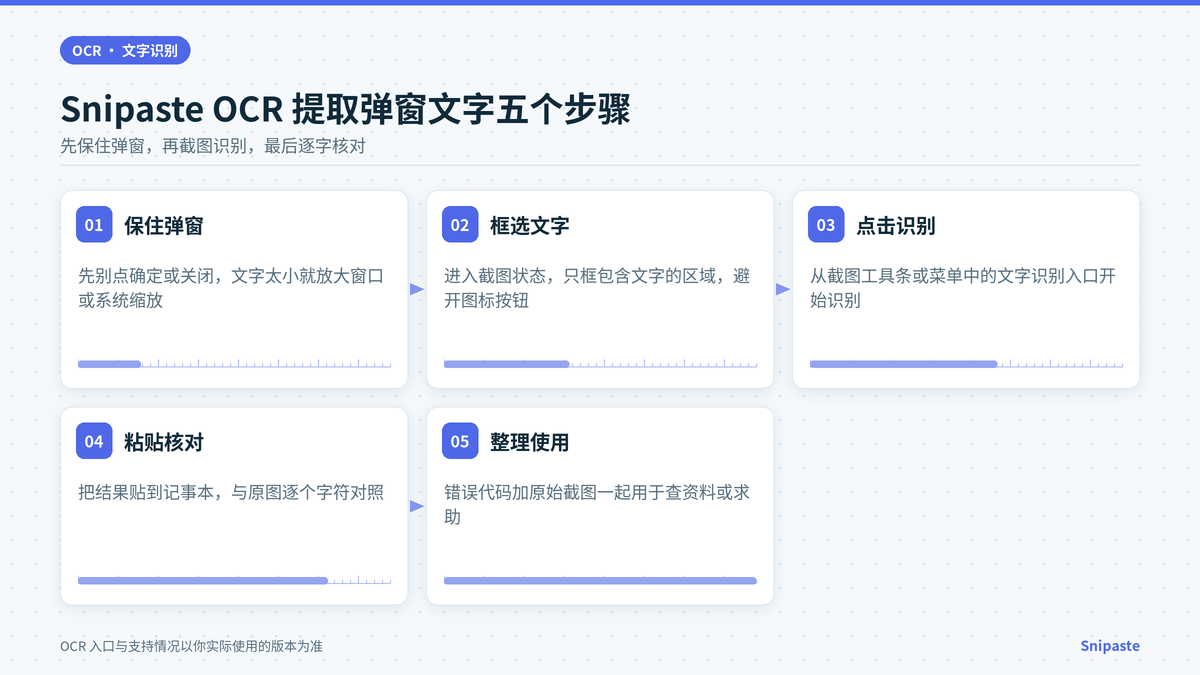Image resolution: width=1200 pixels, height=675 pixels.
Task: Click the progress bar in 整理使用 card
Action: (600, 580)
